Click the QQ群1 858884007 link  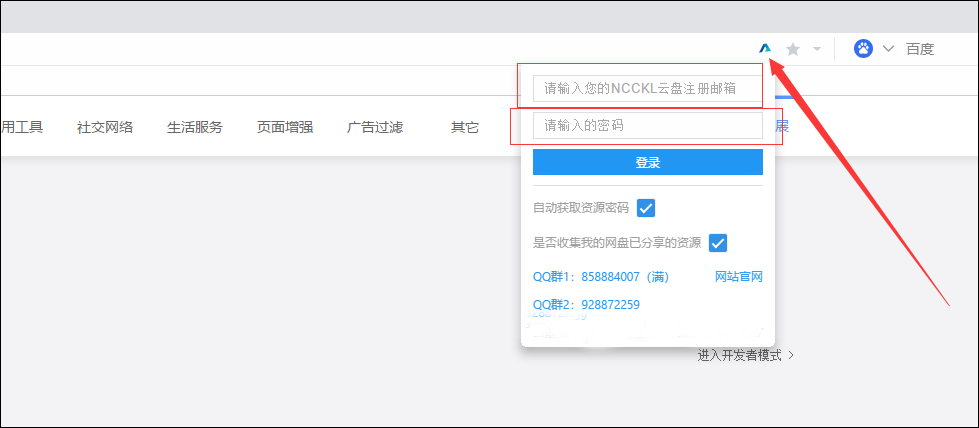click(x=599, y=277)
